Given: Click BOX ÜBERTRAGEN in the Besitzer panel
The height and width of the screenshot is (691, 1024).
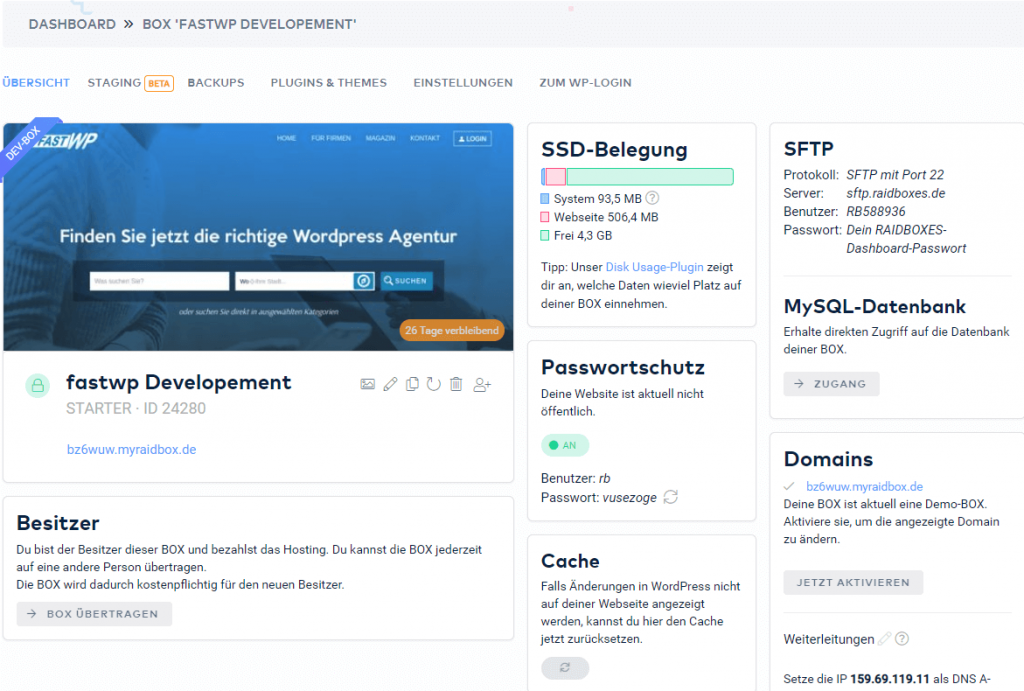Looking at the screenshot, I should [x=93, y=615].
